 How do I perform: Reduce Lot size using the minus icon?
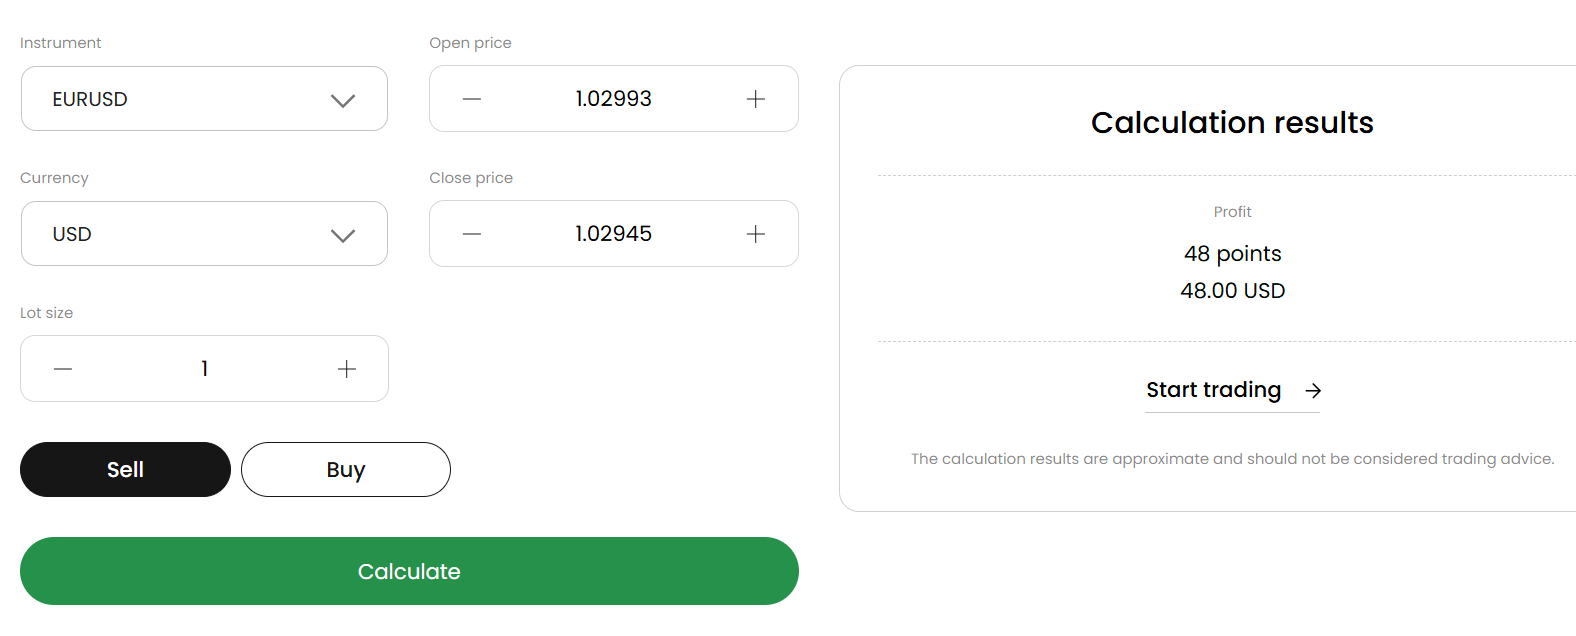click(63, 369)
